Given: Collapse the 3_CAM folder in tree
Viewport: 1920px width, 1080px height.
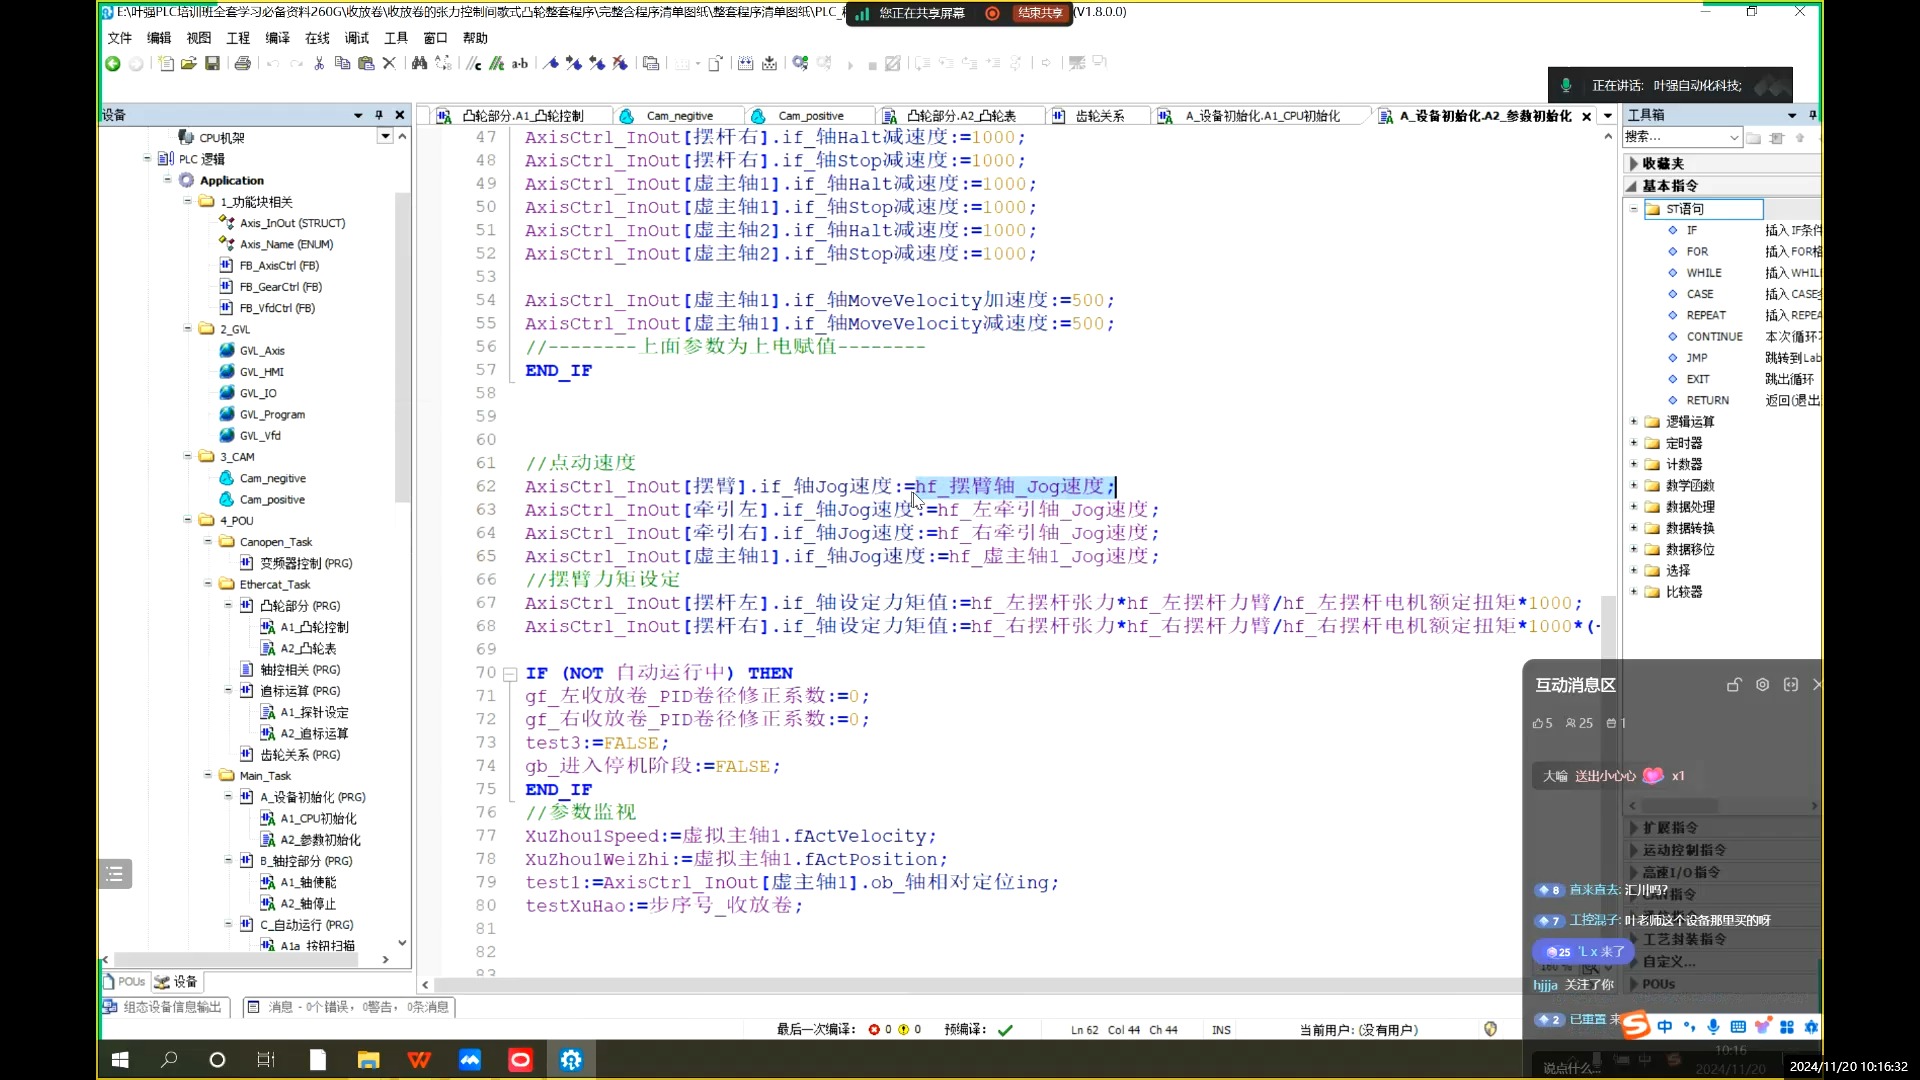Looking at the screenshot, I should pos(188,457).
